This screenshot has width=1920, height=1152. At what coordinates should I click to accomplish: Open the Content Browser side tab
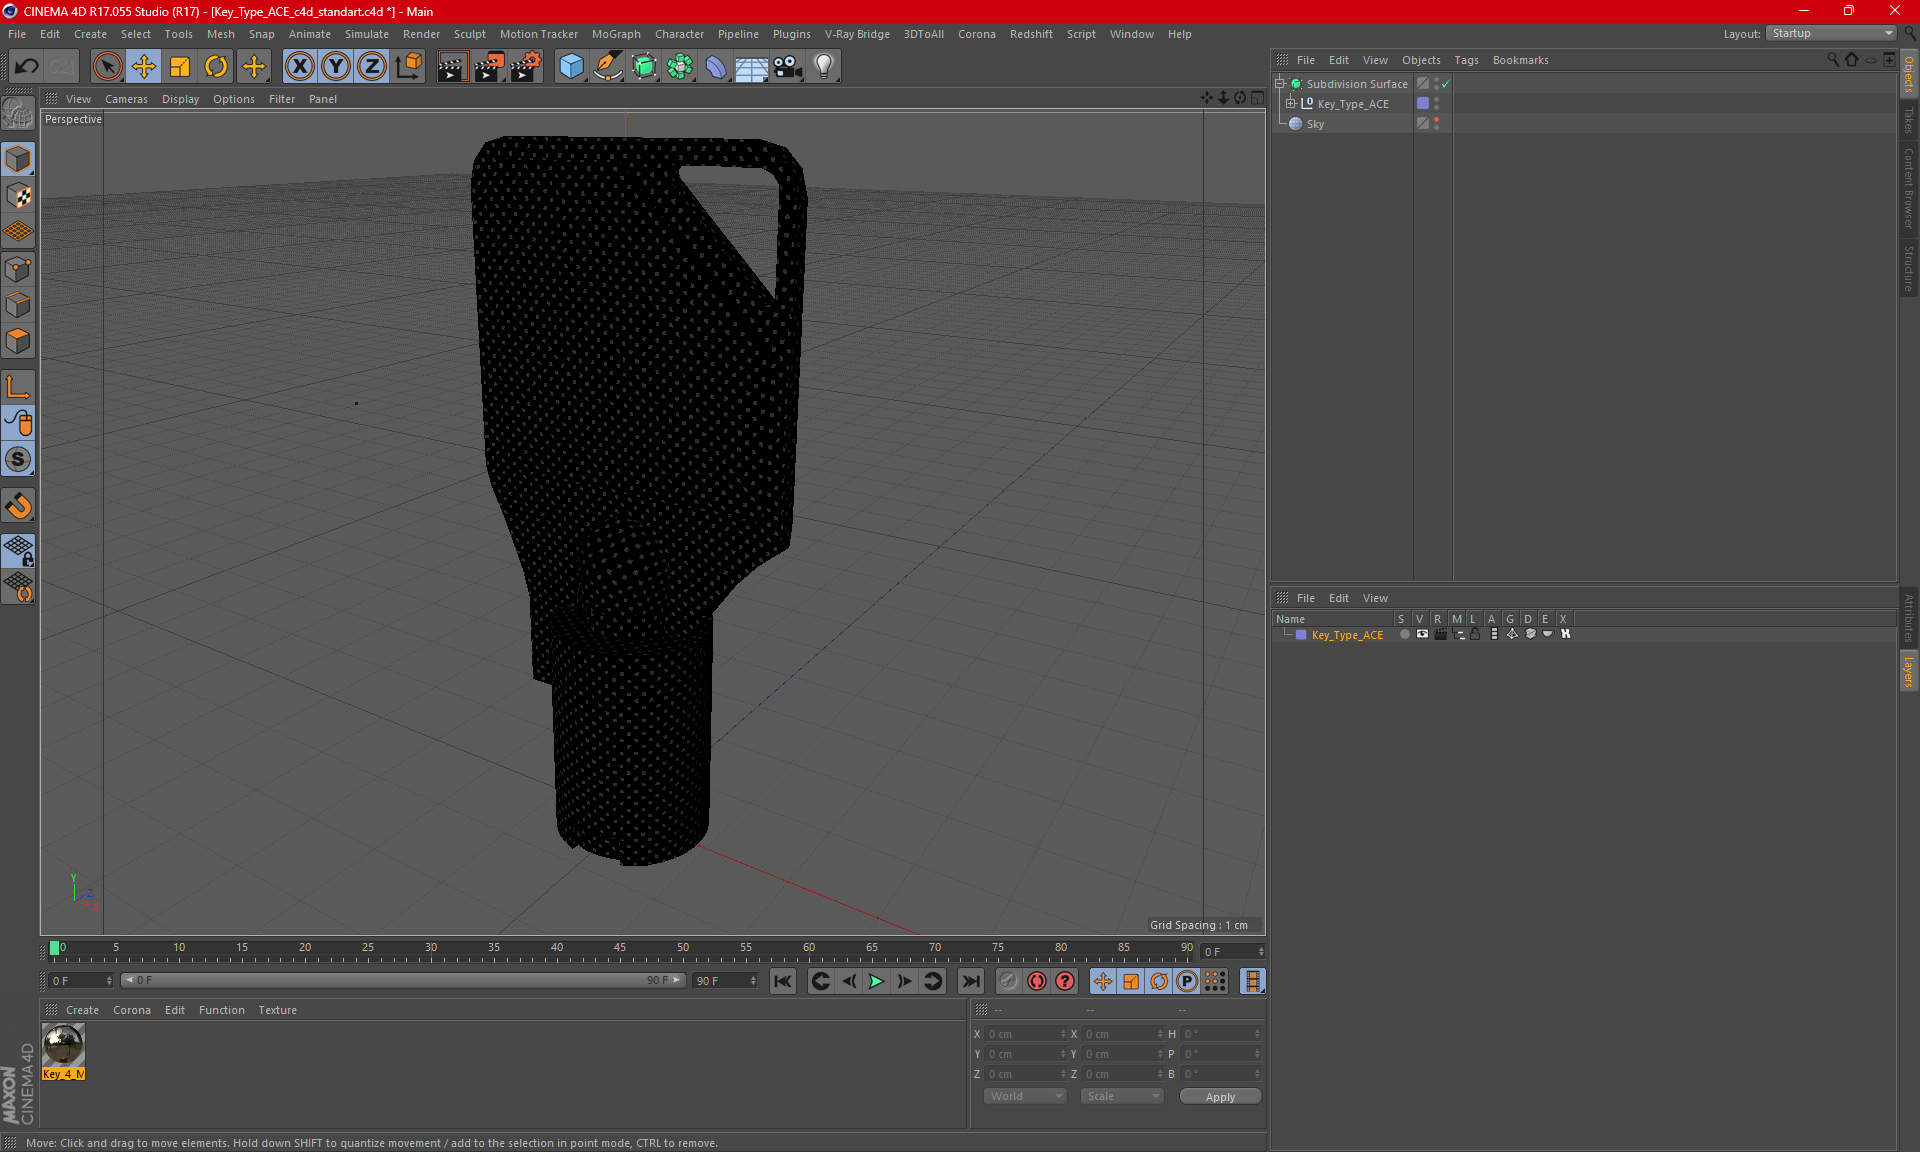tap(1909, 189)
